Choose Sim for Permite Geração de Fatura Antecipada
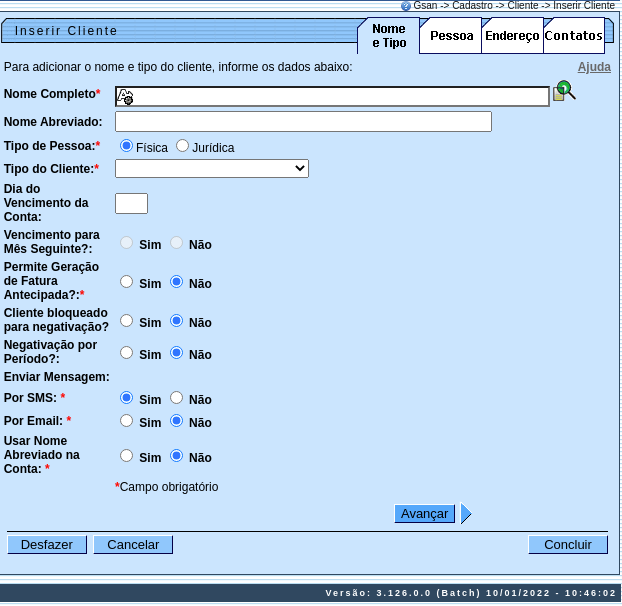This screenshot has height=606, width=622. (x=127, y=282)
